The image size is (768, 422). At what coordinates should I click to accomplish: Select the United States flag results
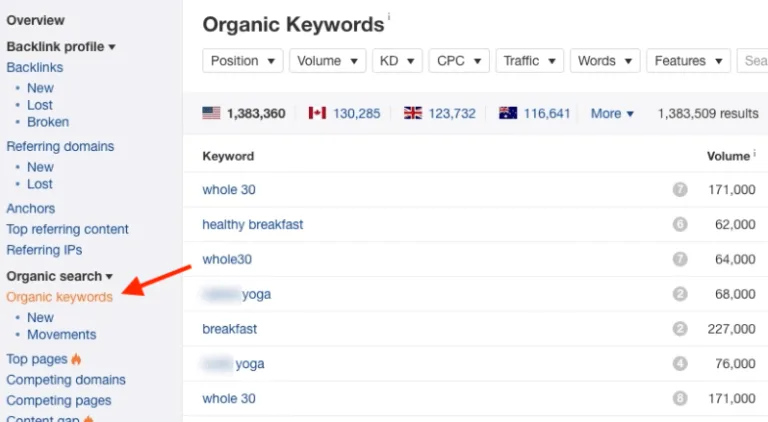pyautogui.click(x=244, y=114)
